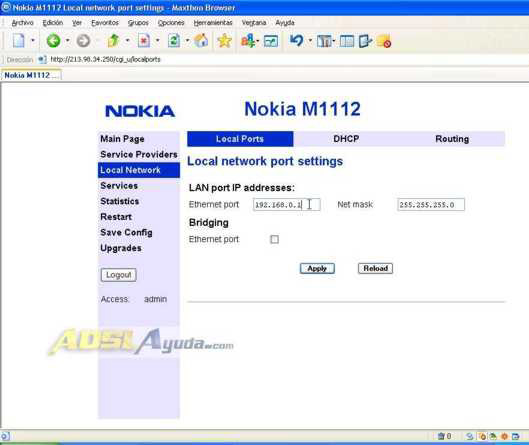The width and height of the screenshot is (529, 445).
Task: Expand the Undo dropdown arrow
Action: click(x=310, y=41)
